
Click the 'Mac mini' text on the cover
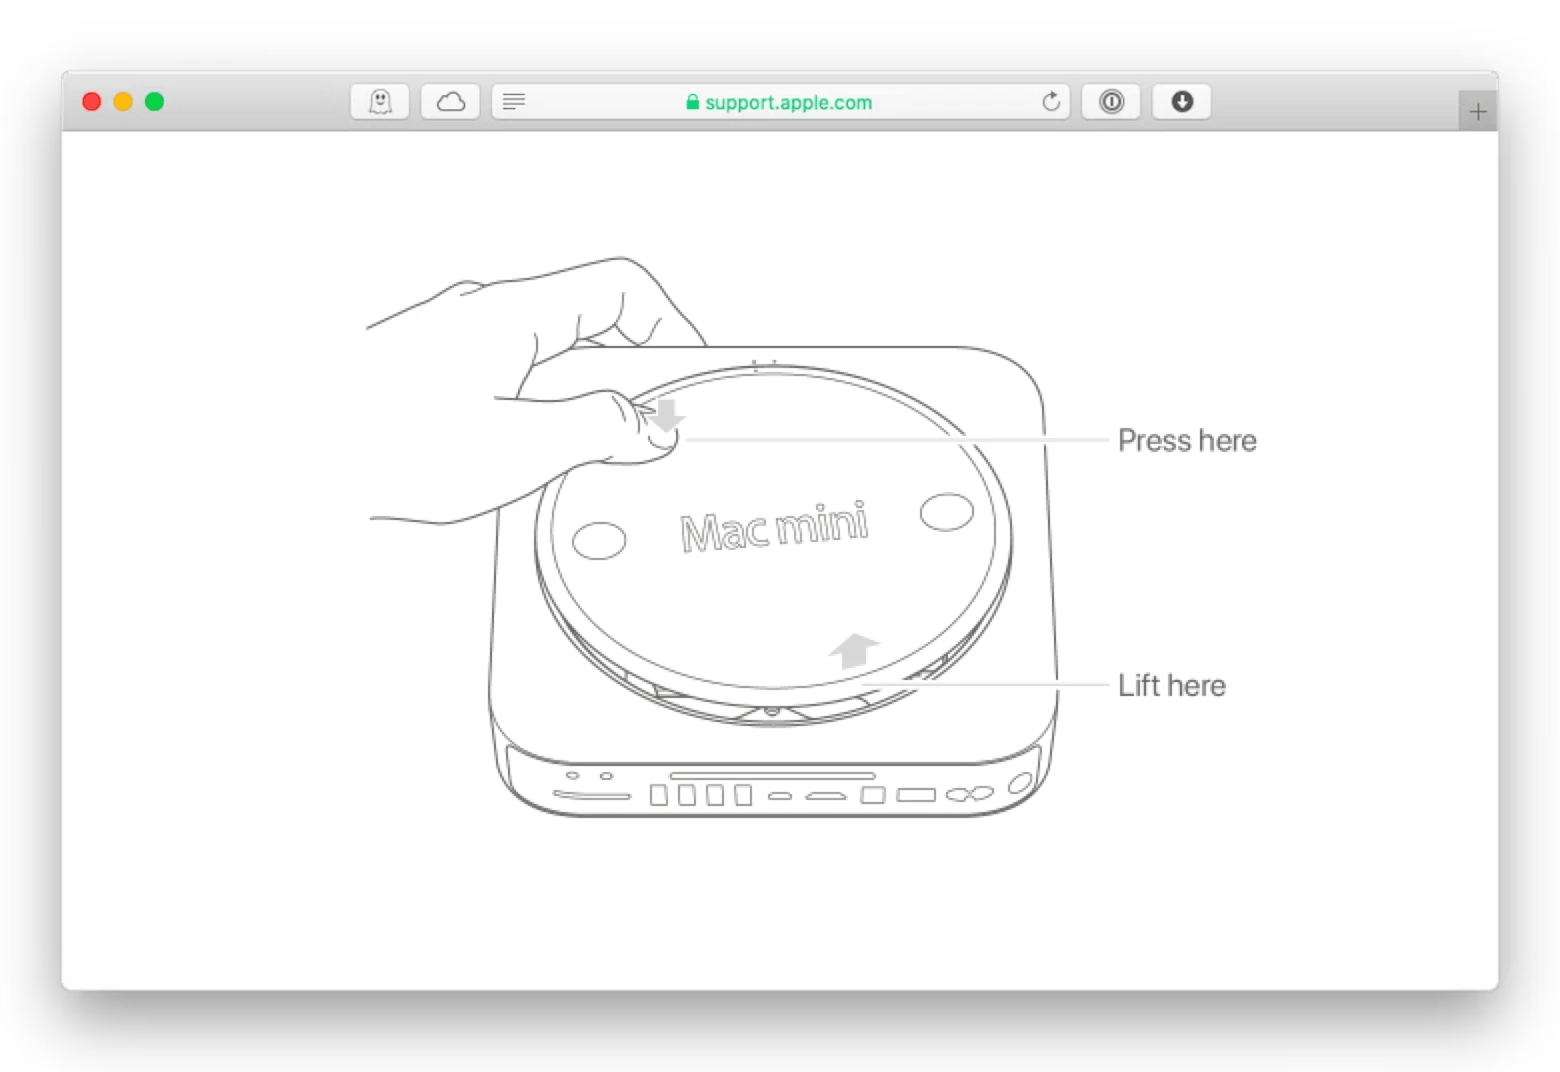774,527
